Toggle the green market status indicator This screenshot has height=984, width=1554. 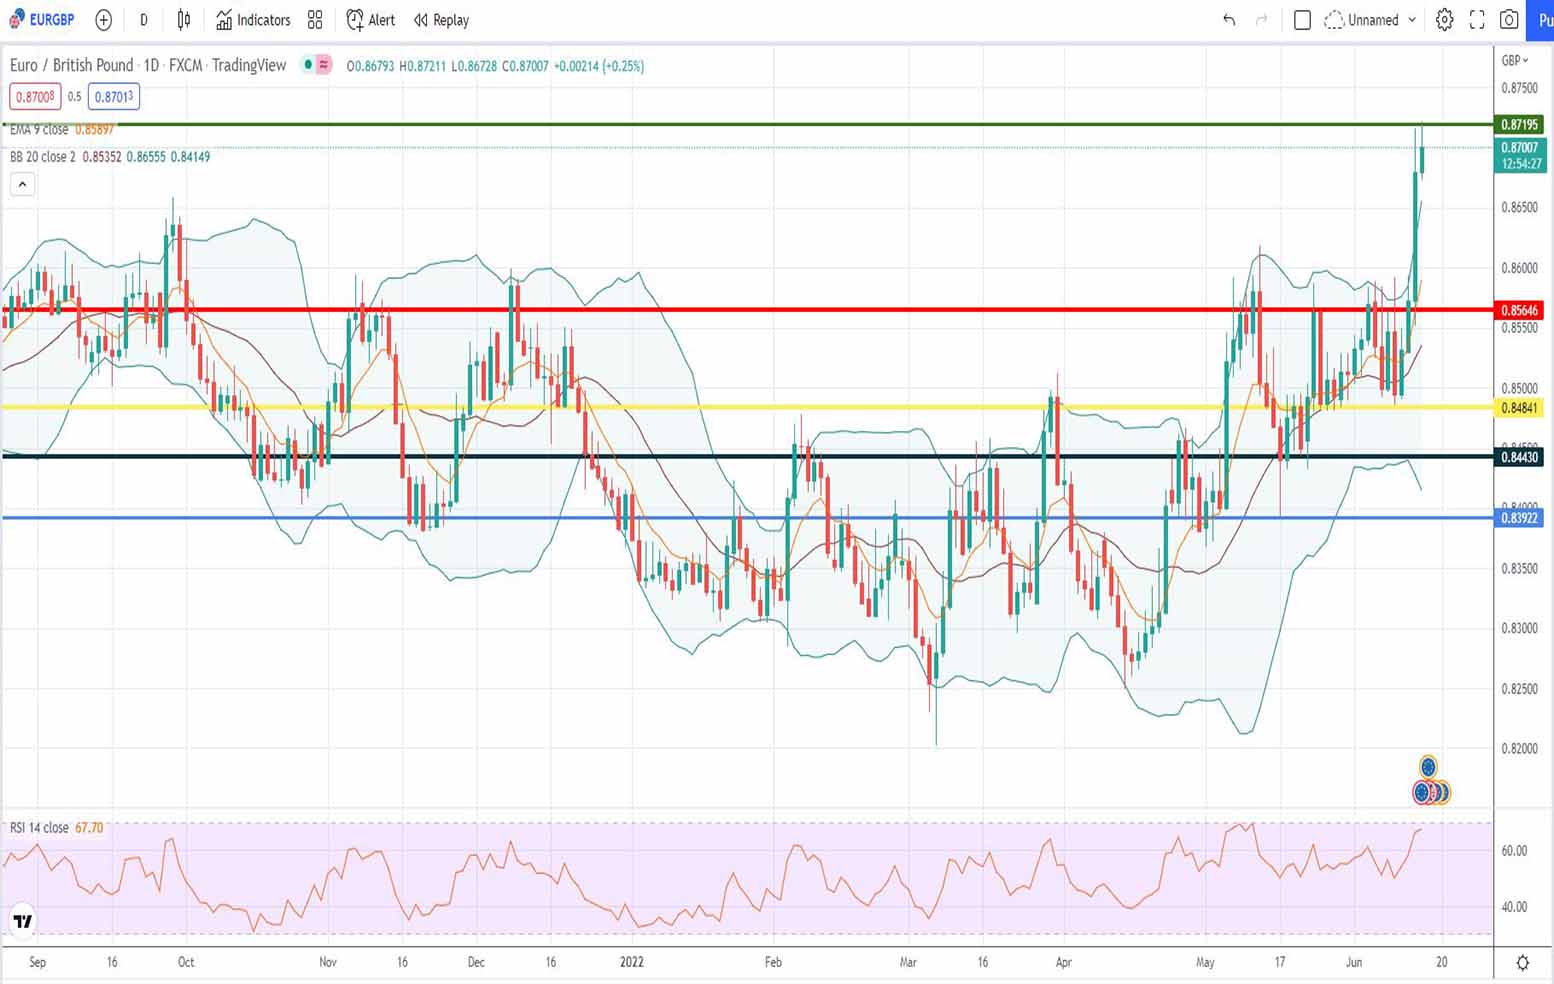309,65
